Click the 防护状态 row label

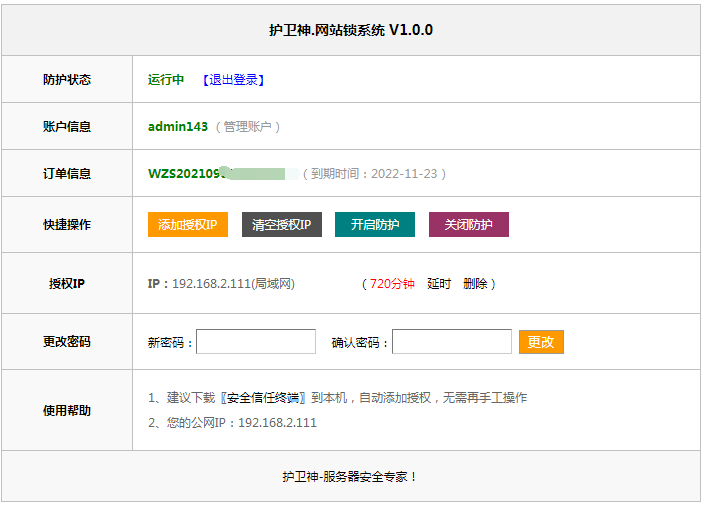[x=67, y=79]
